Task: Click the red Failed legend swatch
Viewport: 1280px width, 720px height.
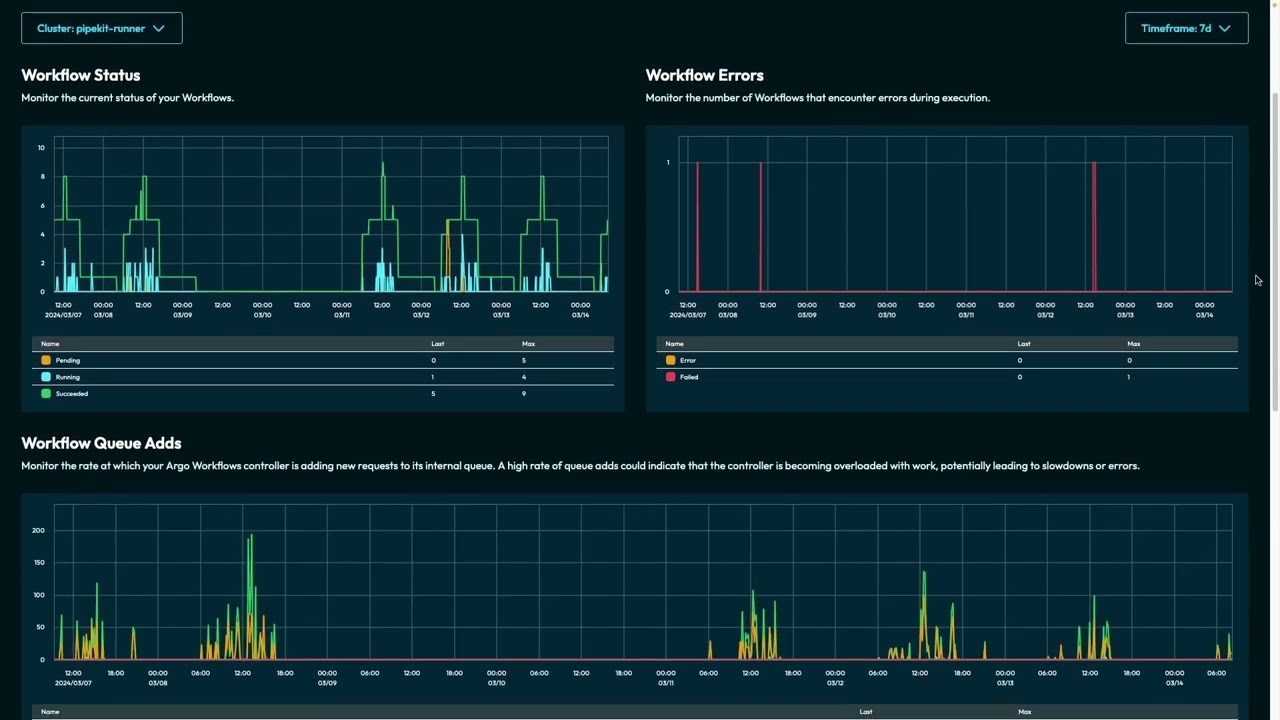Action: (670, 377)
